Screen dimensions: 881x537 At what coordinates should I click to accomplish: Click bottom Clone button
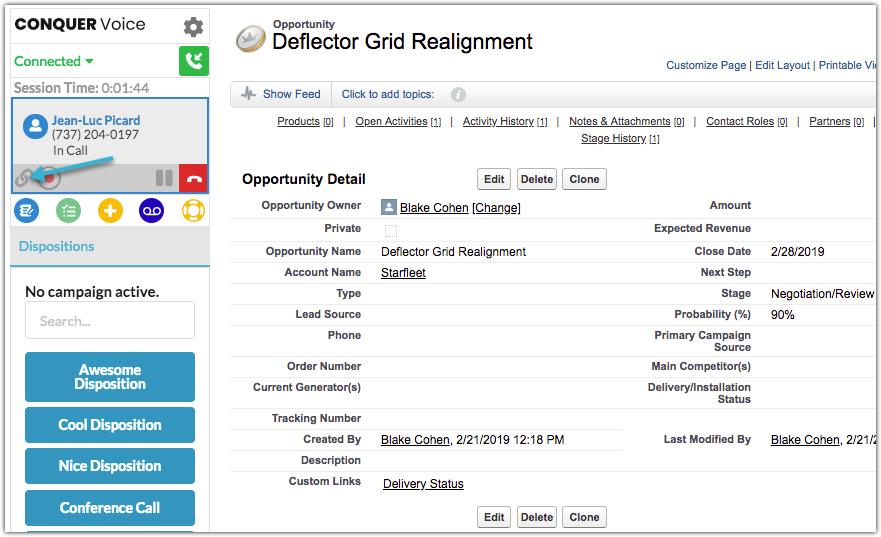point(584,517)
